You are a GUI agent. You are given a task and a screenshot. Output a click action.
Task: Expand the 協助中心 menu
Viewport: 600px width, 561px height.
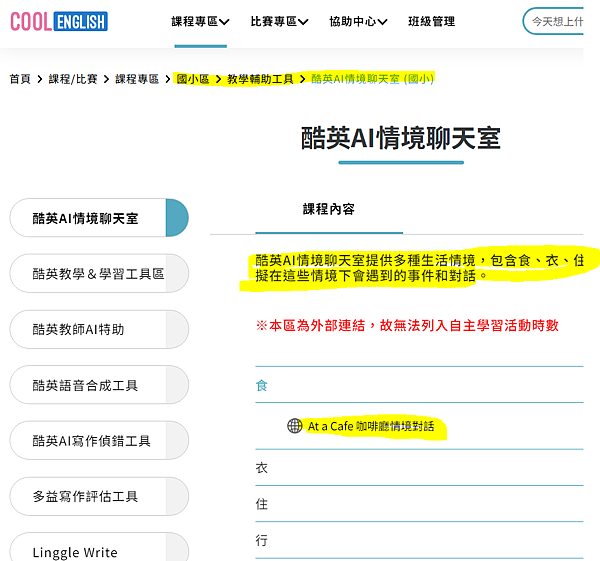(x=358, y=21)
